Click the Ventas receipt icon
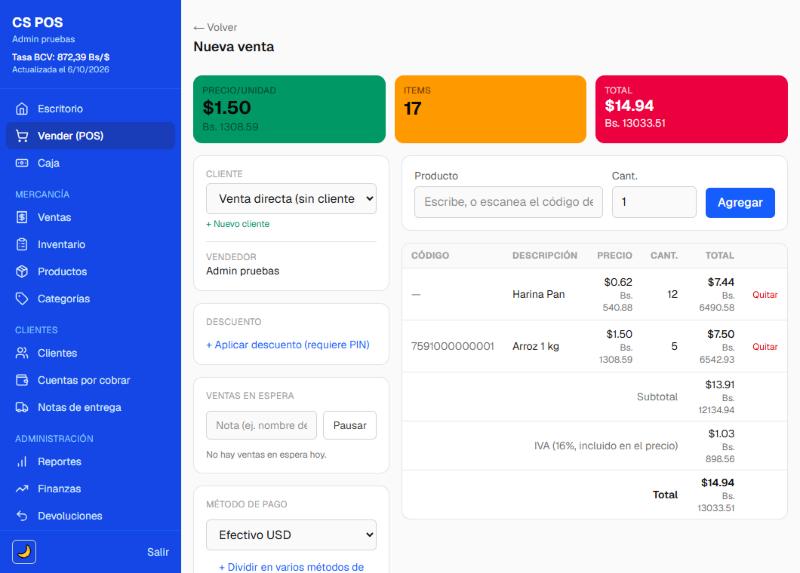The image size is (800, 573). pos(22,217)
